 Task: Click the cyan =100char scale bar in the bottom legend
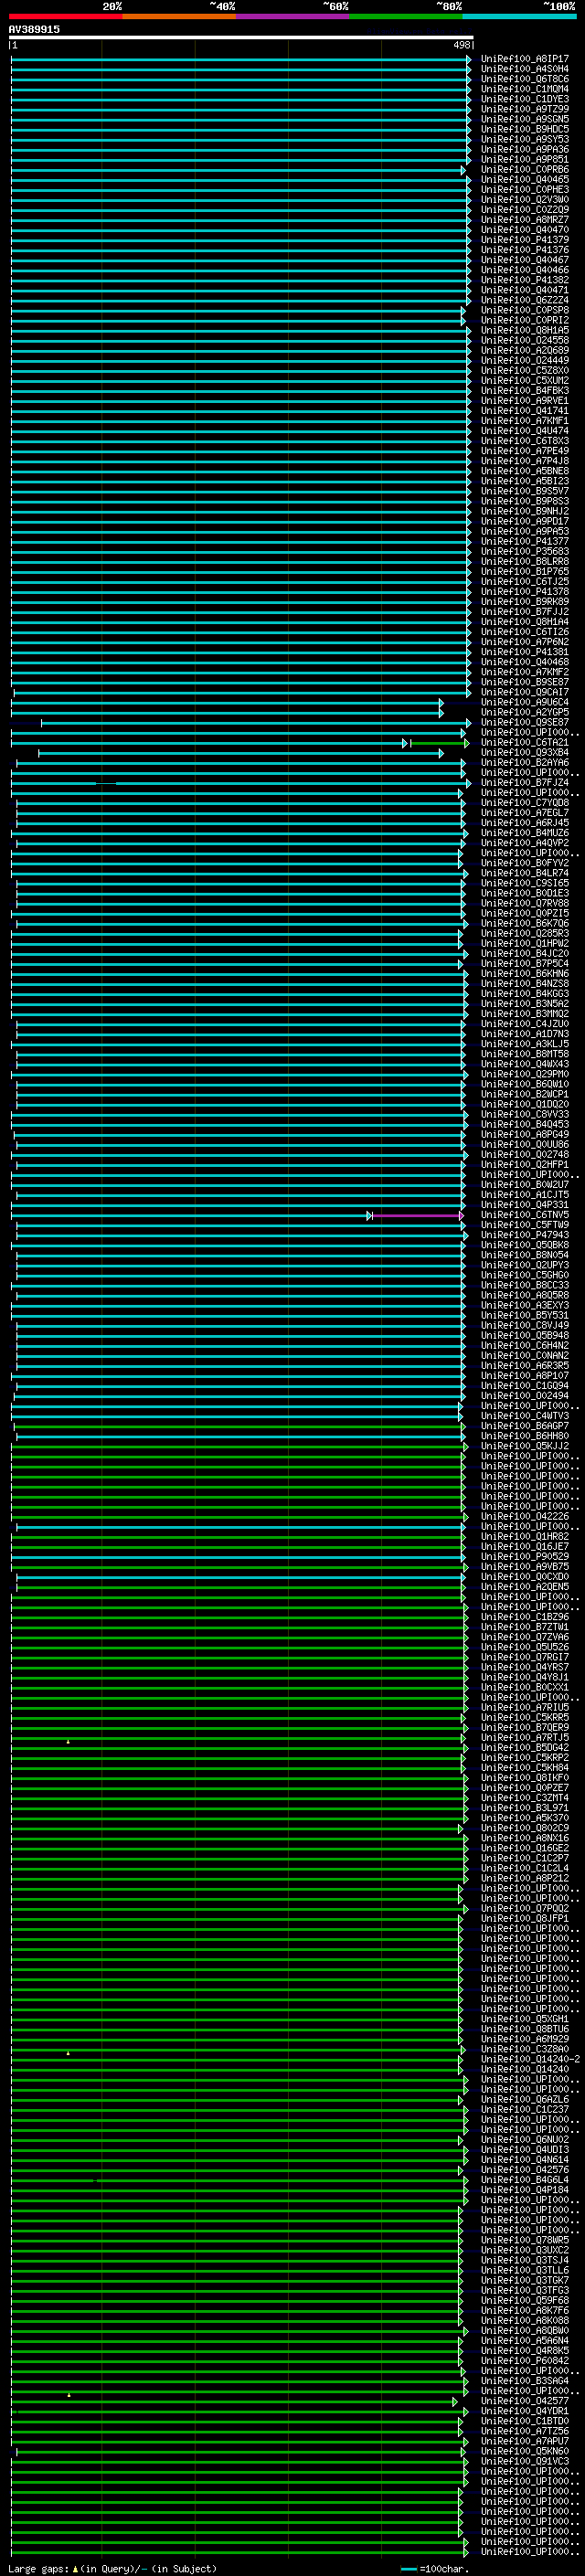tap(408, 2569)
